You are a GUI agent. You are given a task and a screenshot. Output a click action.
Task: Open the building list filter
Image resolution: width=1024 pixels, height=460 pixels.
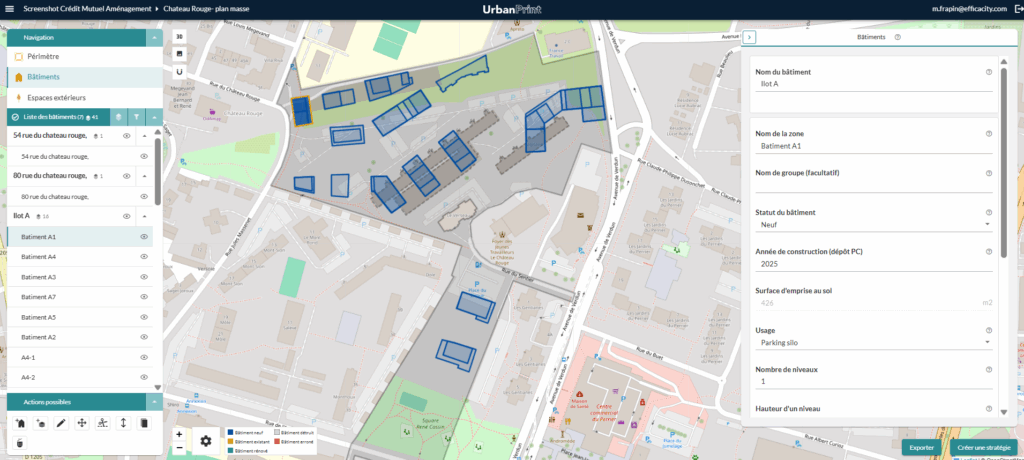click(137, 117)
